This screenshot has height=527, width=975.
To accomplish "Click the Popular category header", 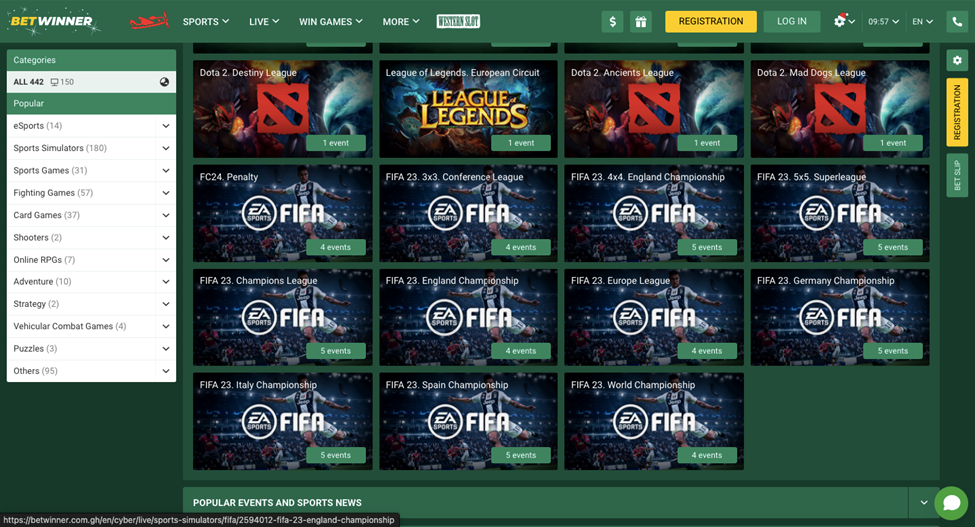I will tap(91, 103).
